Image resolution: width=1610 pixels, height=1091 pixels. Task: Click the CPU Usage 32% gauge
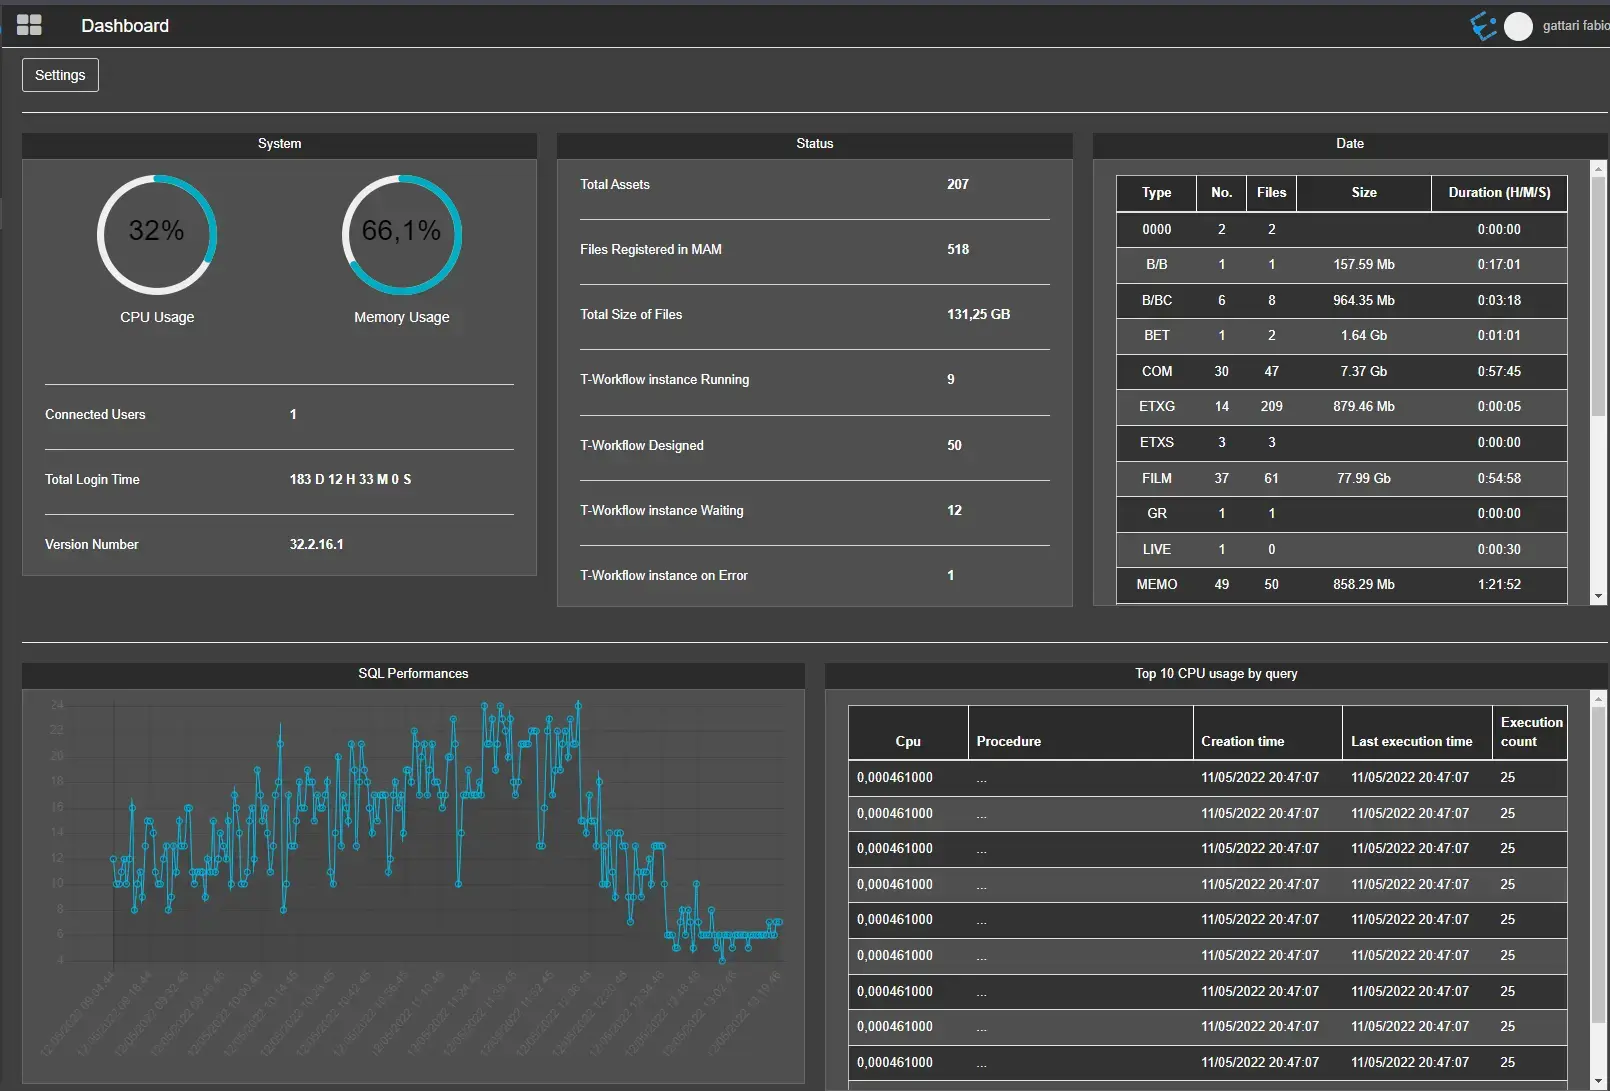click(157, 235)
